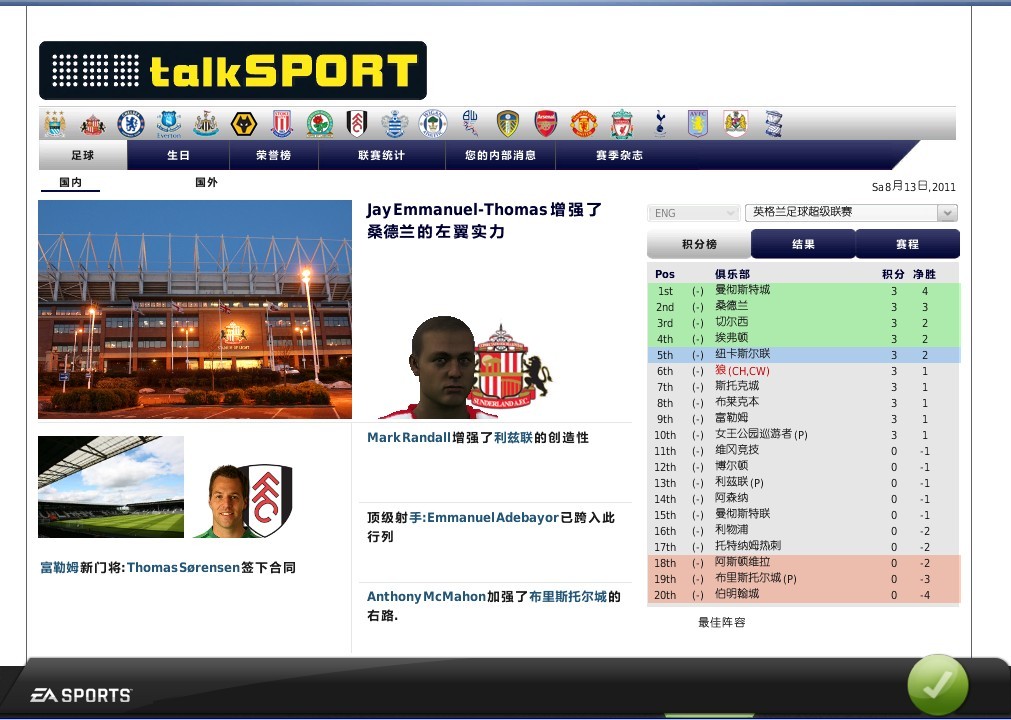Switch to the 足球 tab
This screenshot has width=1011, height=720.
click(83, 155)
